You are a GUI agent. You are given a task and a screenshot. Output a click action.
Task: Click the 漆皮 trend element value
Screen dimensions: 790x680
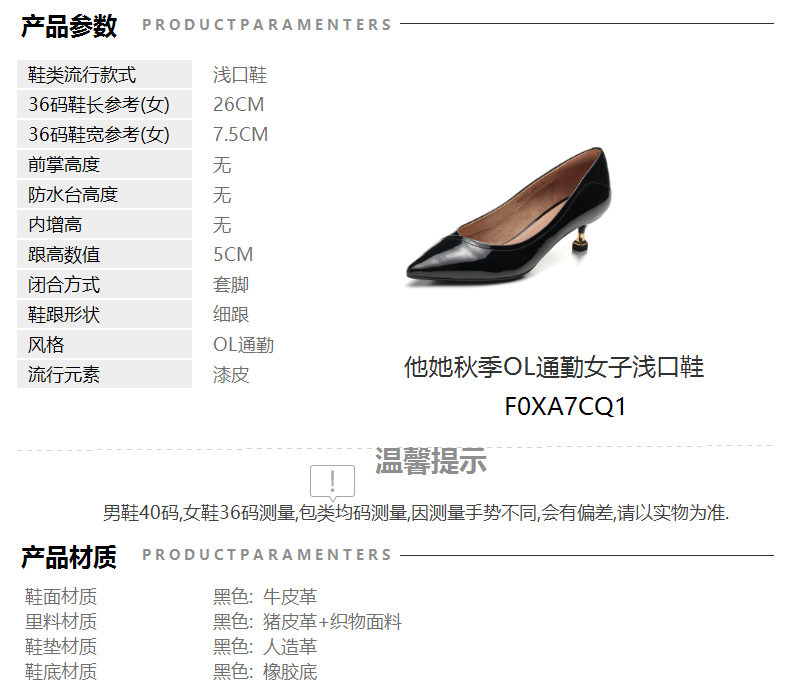coord(231,375)
